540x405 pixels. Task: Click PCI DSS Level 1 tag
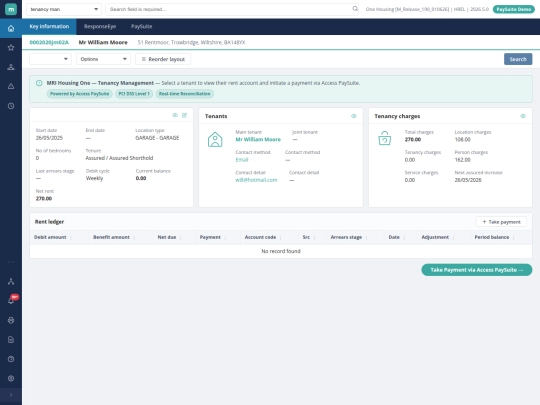click(x=134, y=94)
